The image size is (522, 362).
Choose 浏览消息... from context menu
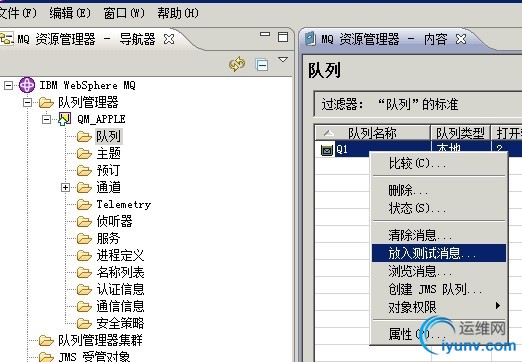(x=439, y=271)
